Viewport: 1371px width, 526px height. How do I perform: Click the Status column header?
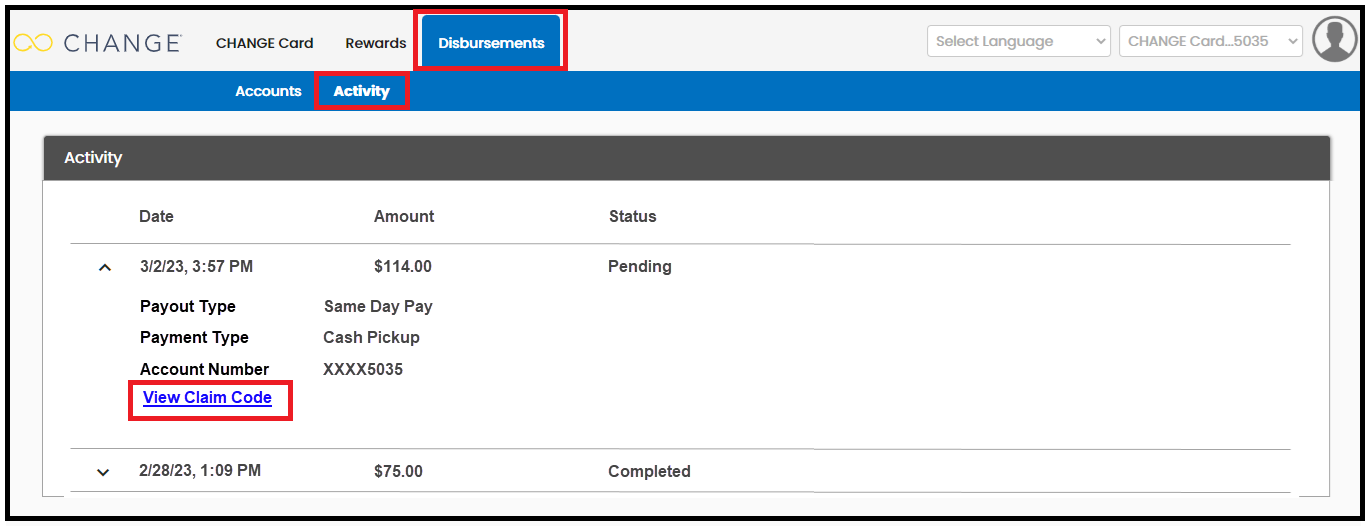(x=633, y=216)
